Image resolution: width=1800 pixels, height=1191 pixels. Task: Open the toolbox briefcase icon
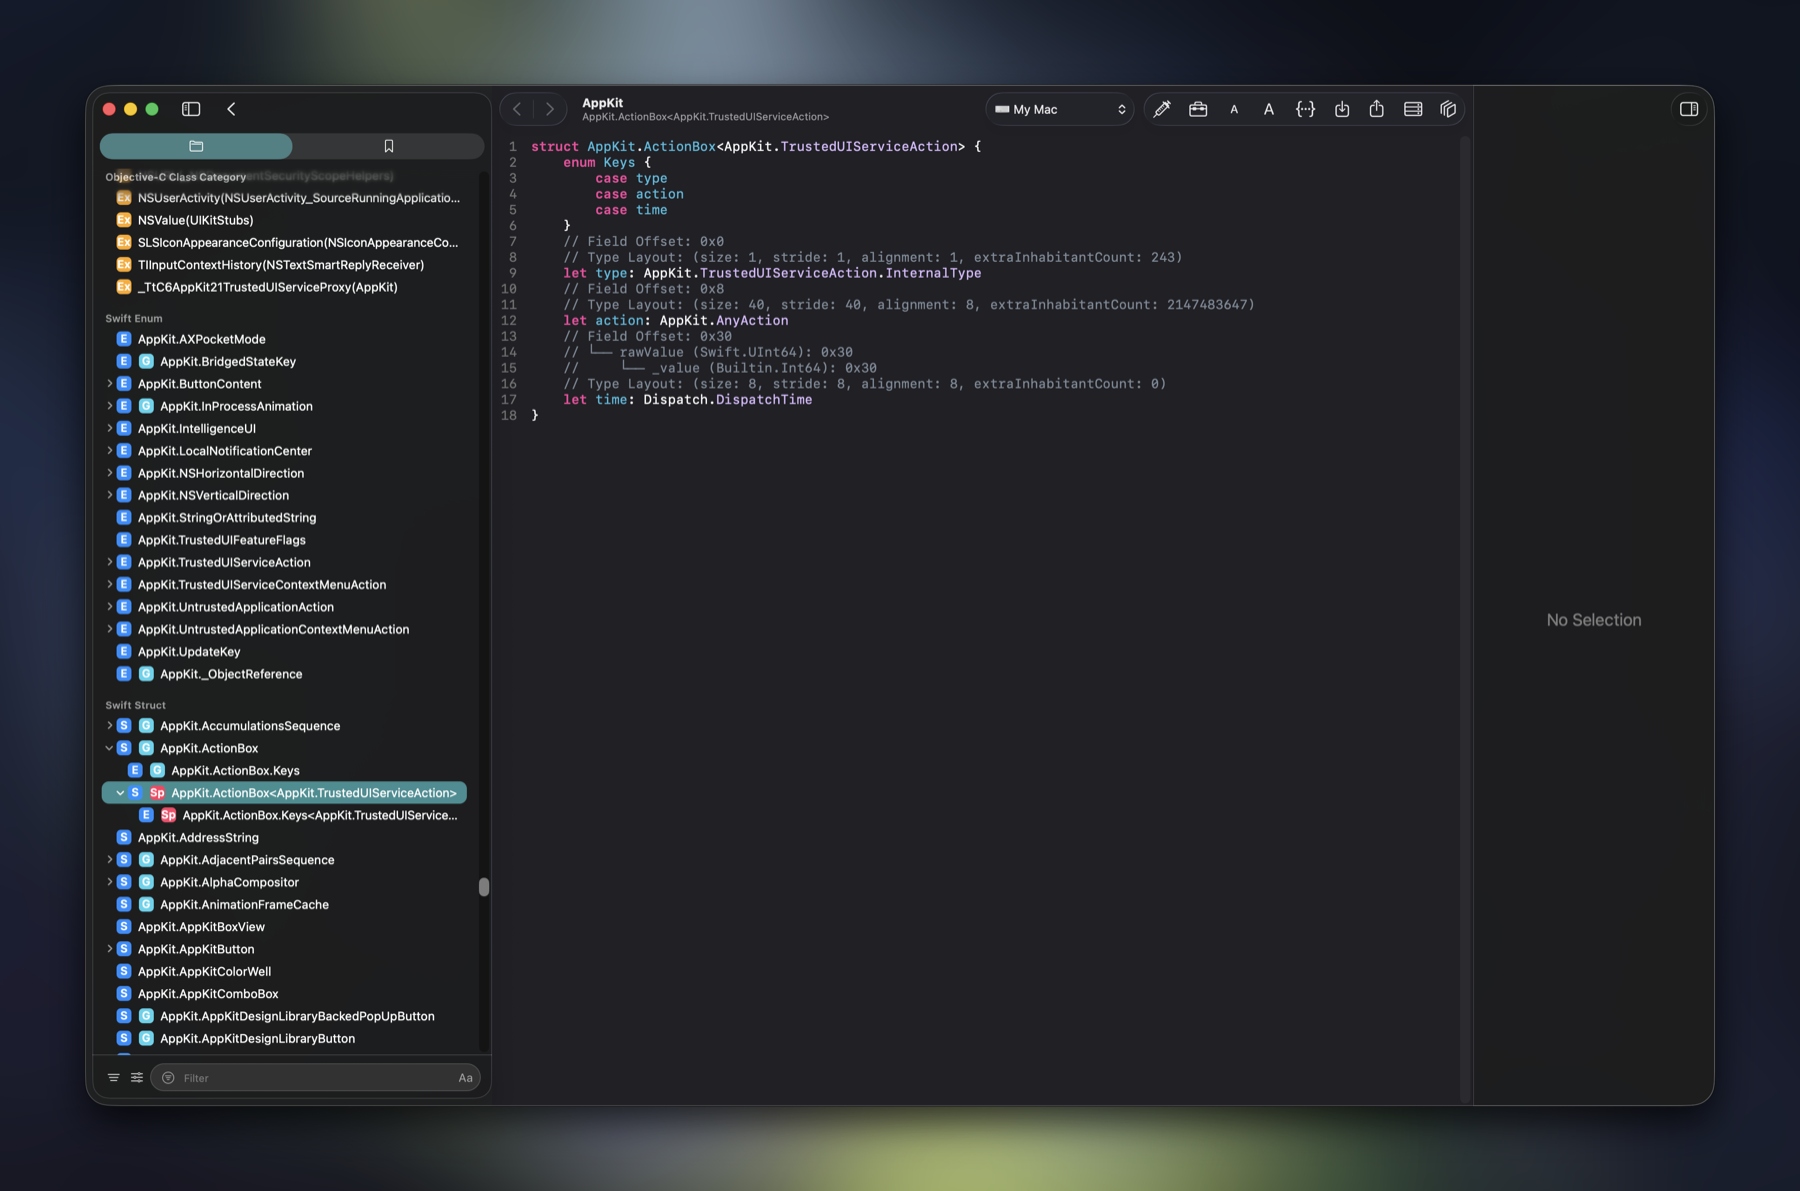tap(1198, 109)
